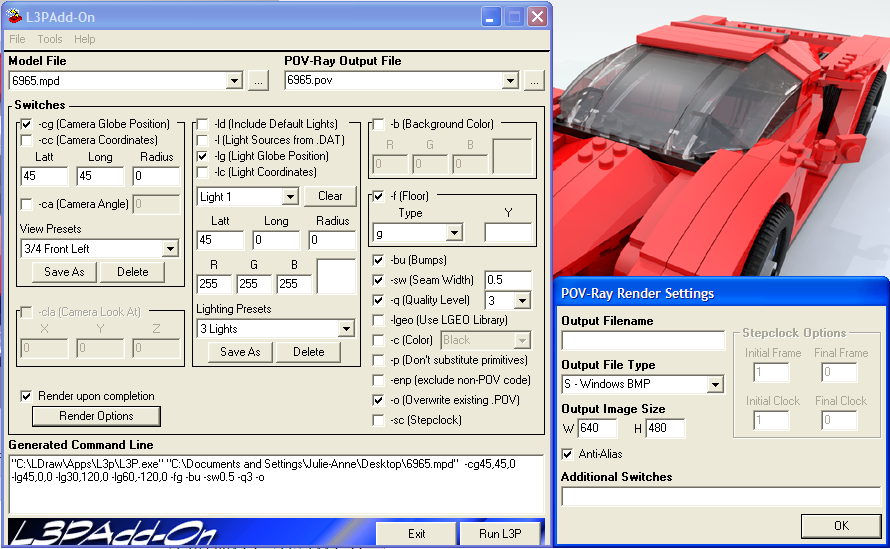The width and height of the screenshot is (890, 549).
Task: Click the L3PAdd-On title bar app icon
Action: pos(13,16)
